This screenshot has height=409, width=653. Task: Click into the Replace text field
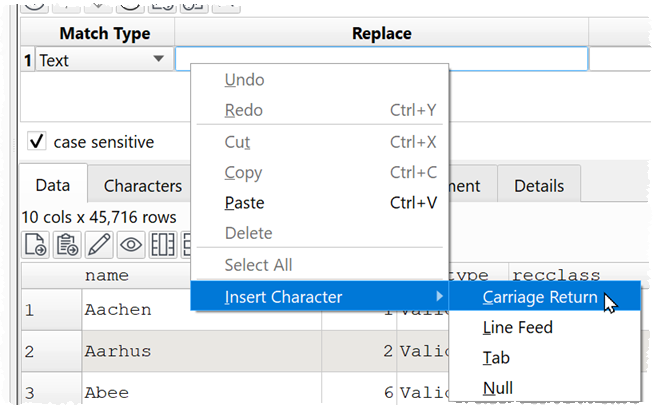[x=381, y=60]
